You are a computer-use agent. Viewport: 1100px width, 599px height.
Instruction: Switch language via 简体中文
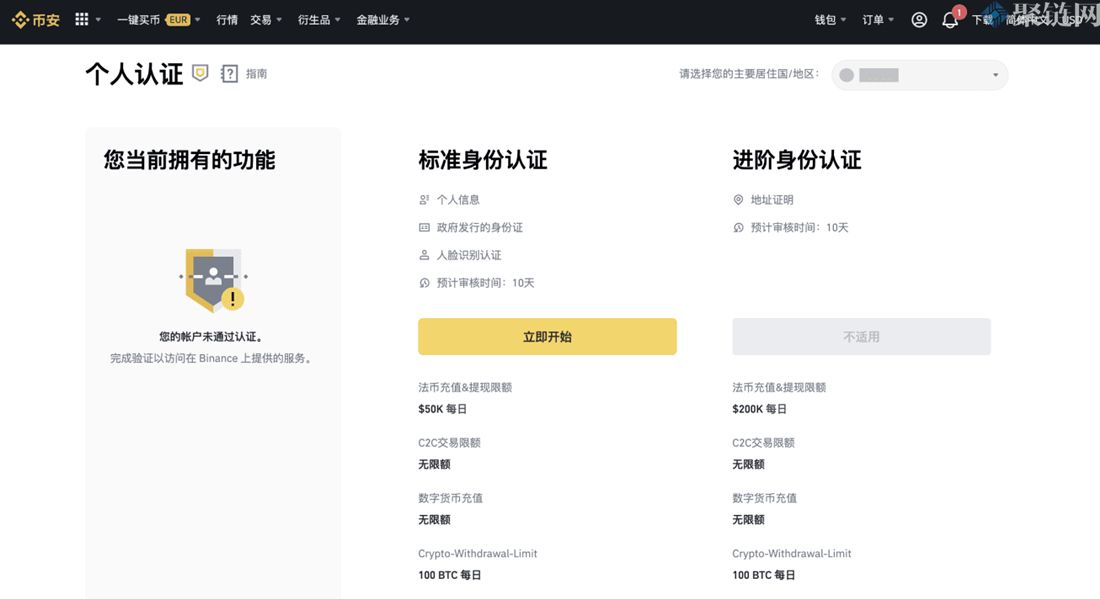click(x=1020, y=20)
